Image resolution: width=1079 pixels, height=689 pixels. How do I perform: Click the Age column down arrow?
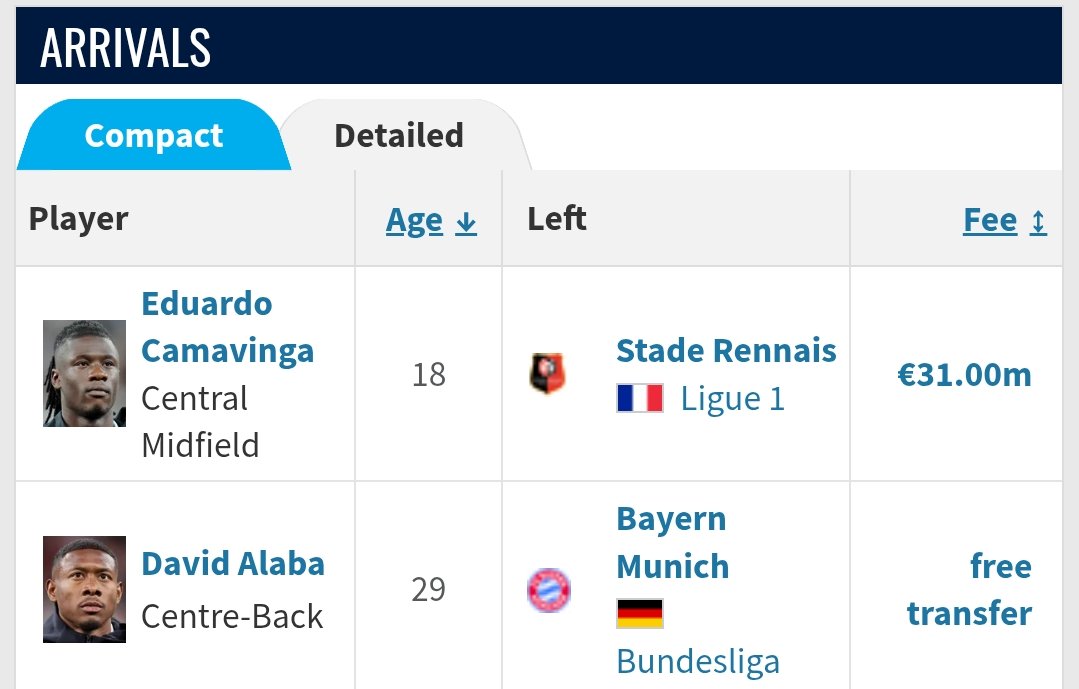click(x=466, y=222)
